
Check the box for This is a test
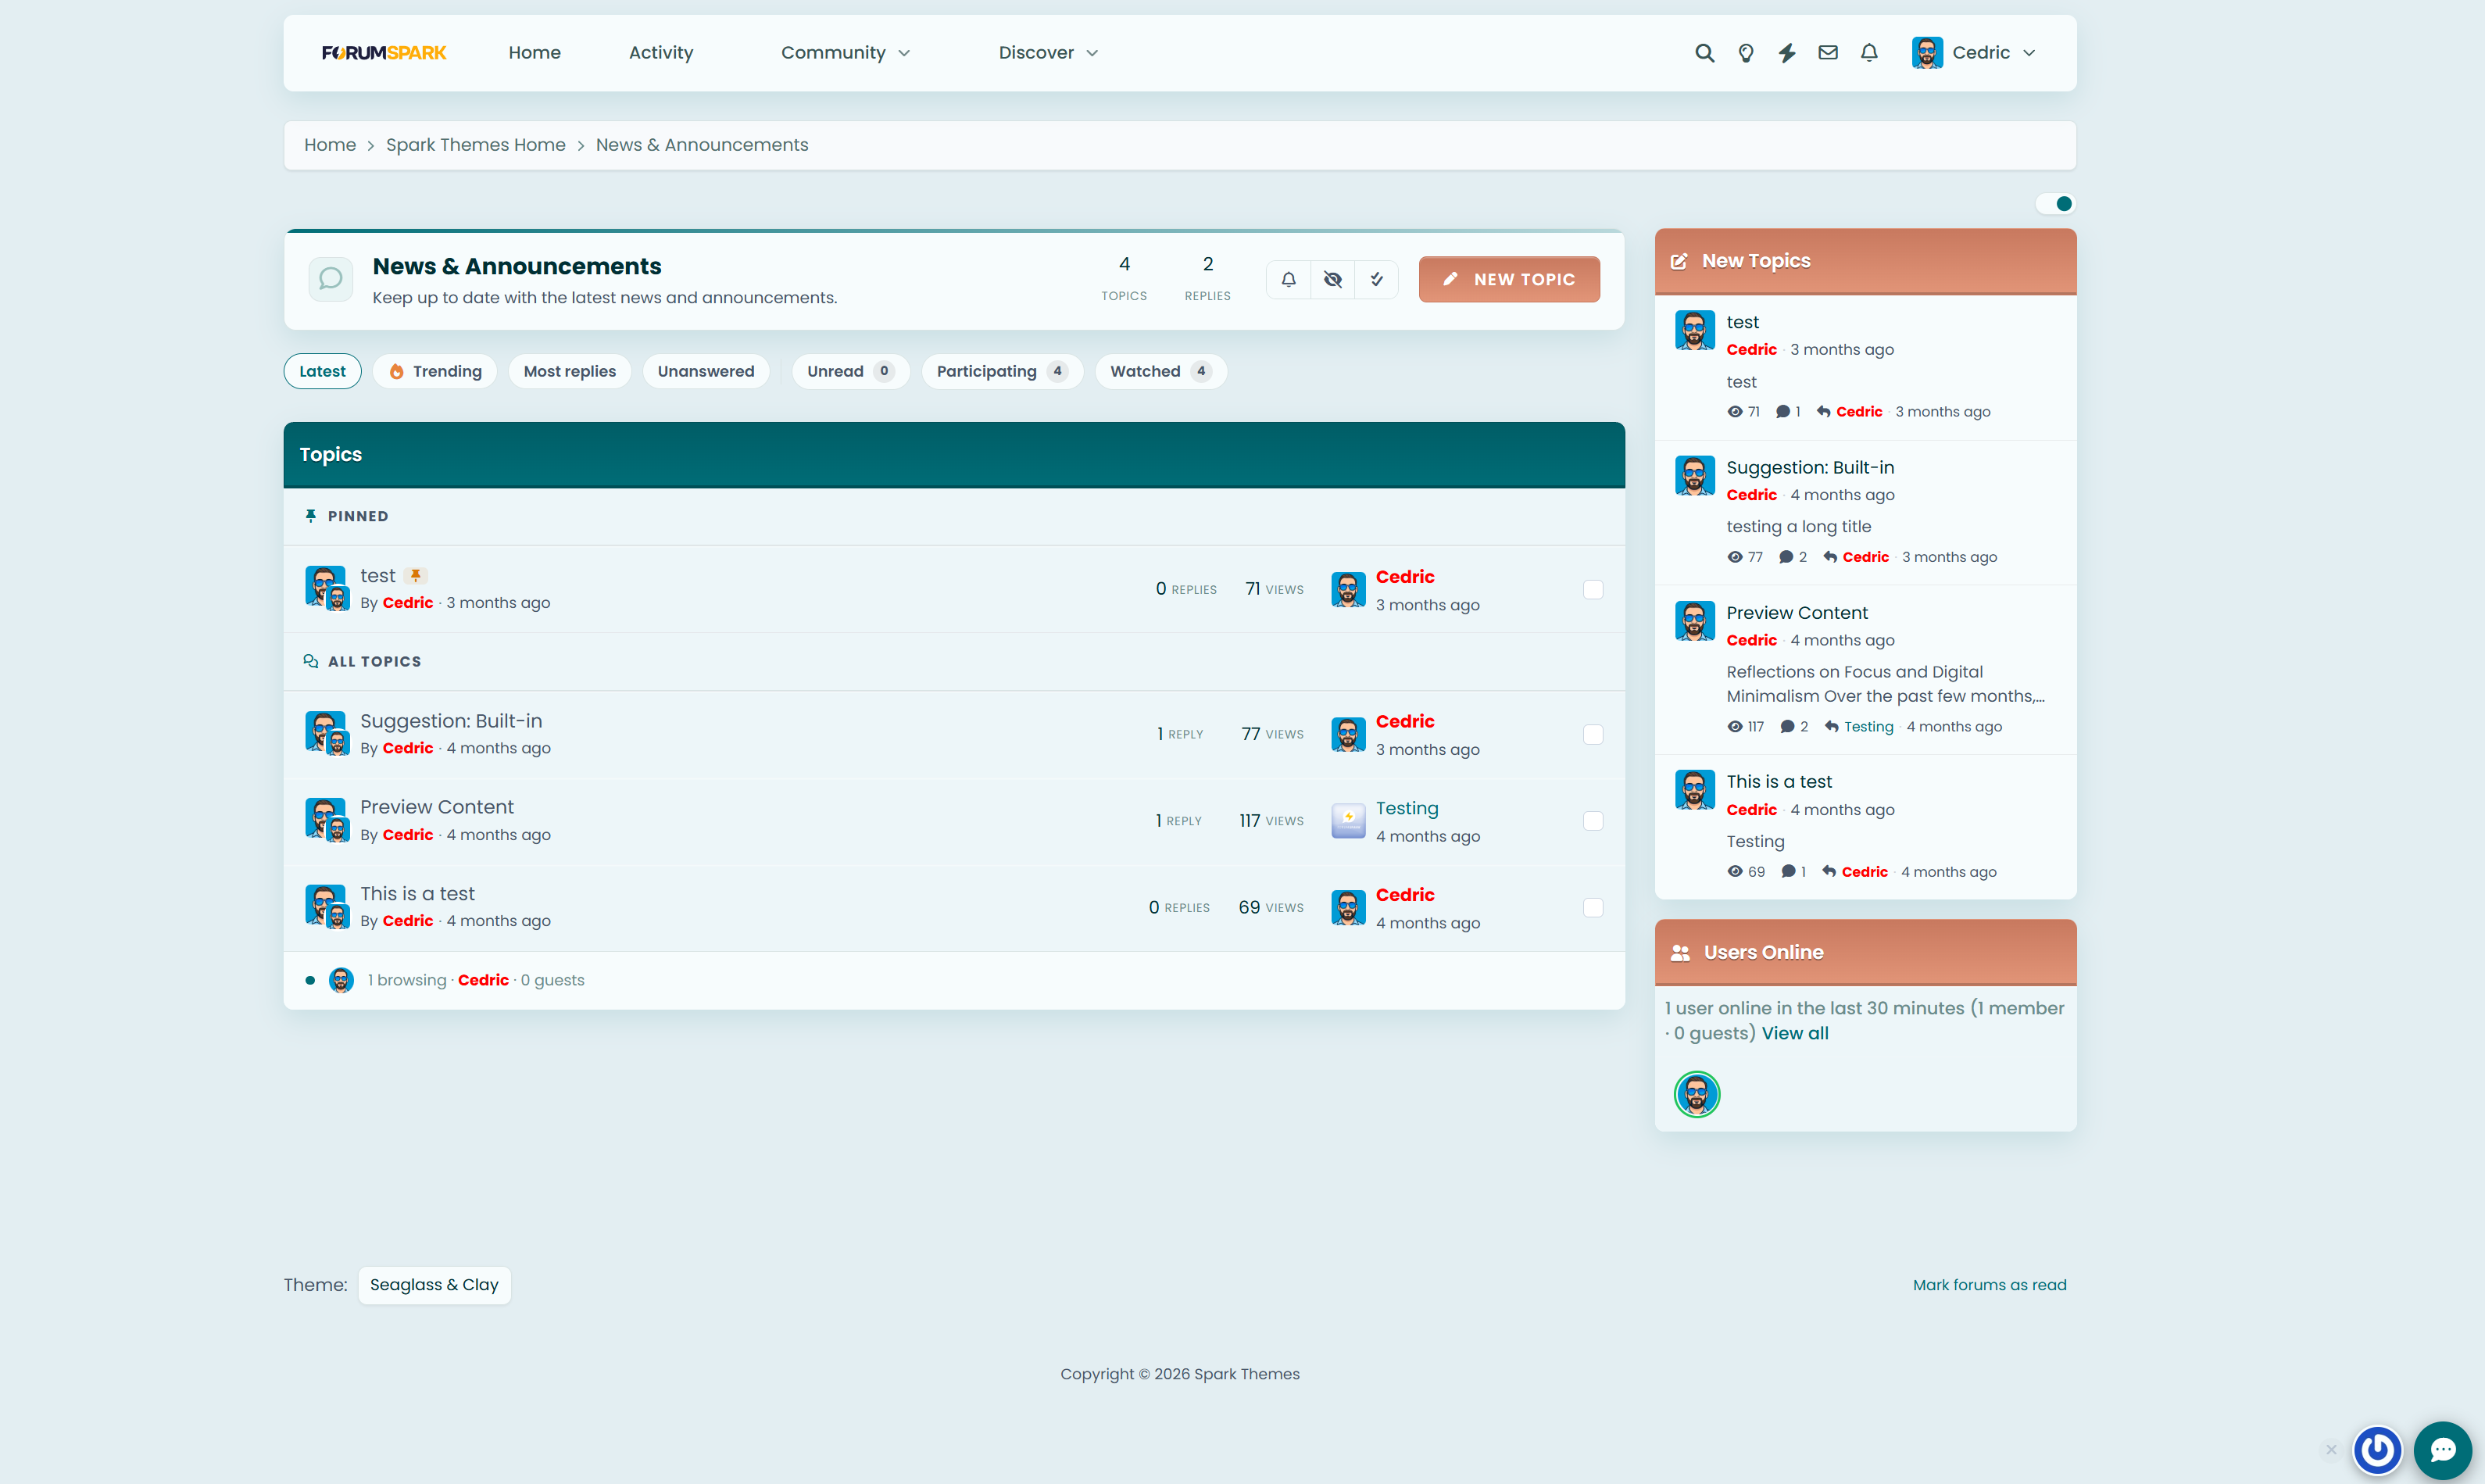[1593, 908]
